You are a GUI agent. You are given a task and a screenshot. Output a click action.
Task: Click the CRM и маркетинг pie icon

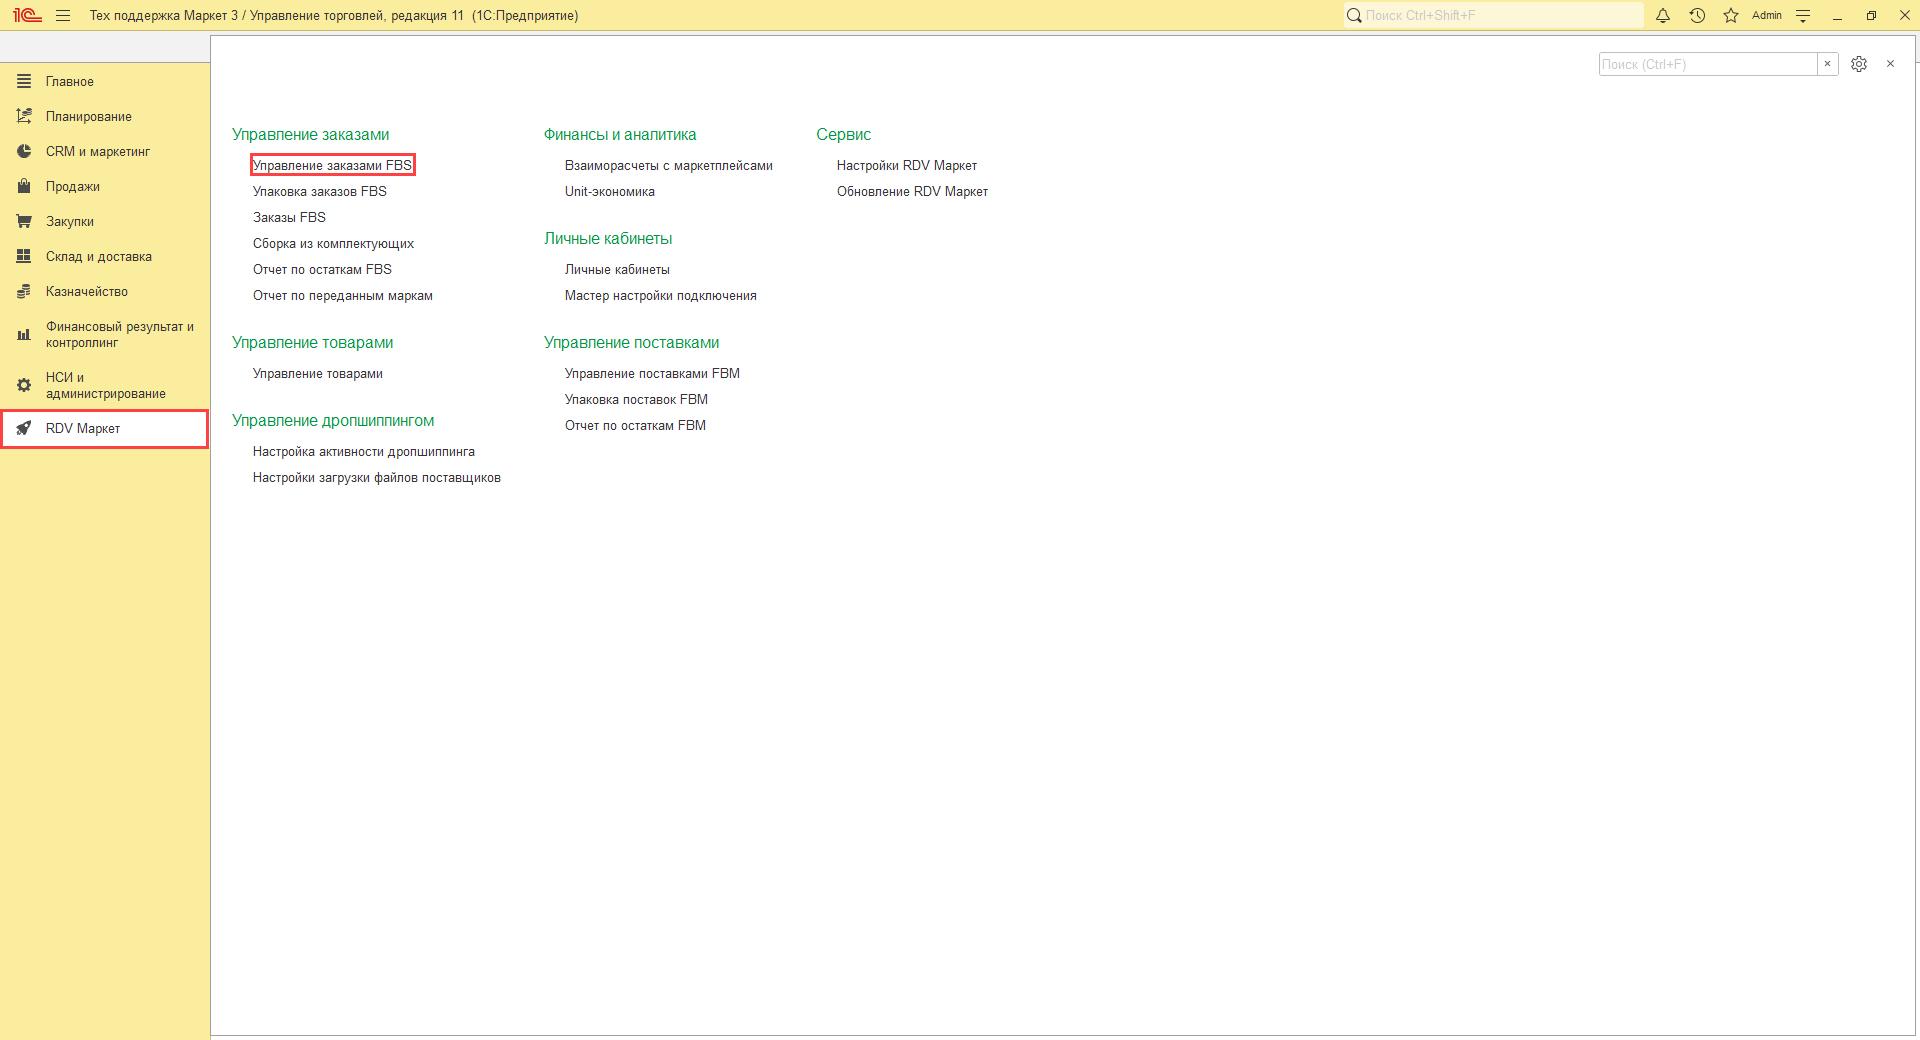pos(24,151)
